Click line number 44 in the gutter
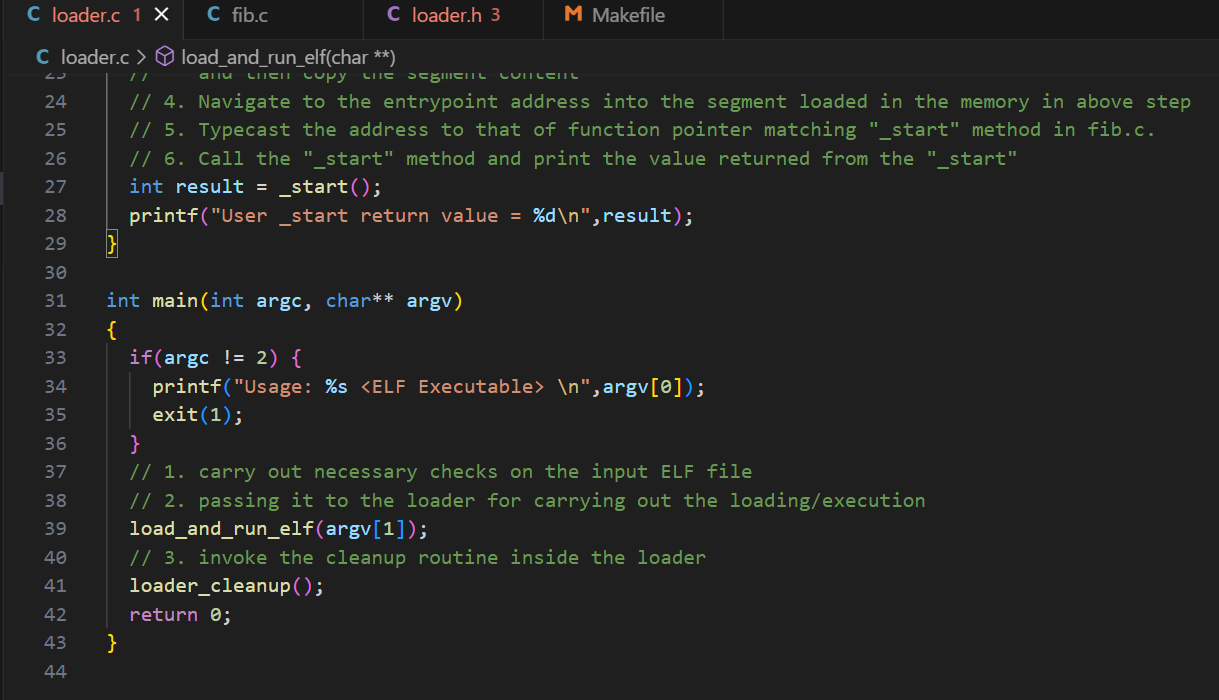Image resolution: width=1219 pixels, height=700 pixels. pos(55,671)
